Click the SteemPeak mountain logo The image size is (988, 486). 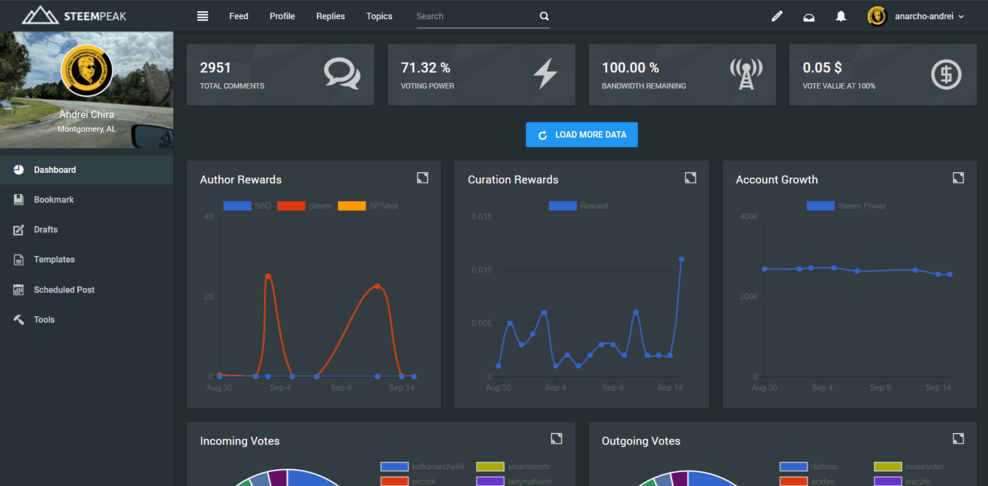tap(40, 15)
